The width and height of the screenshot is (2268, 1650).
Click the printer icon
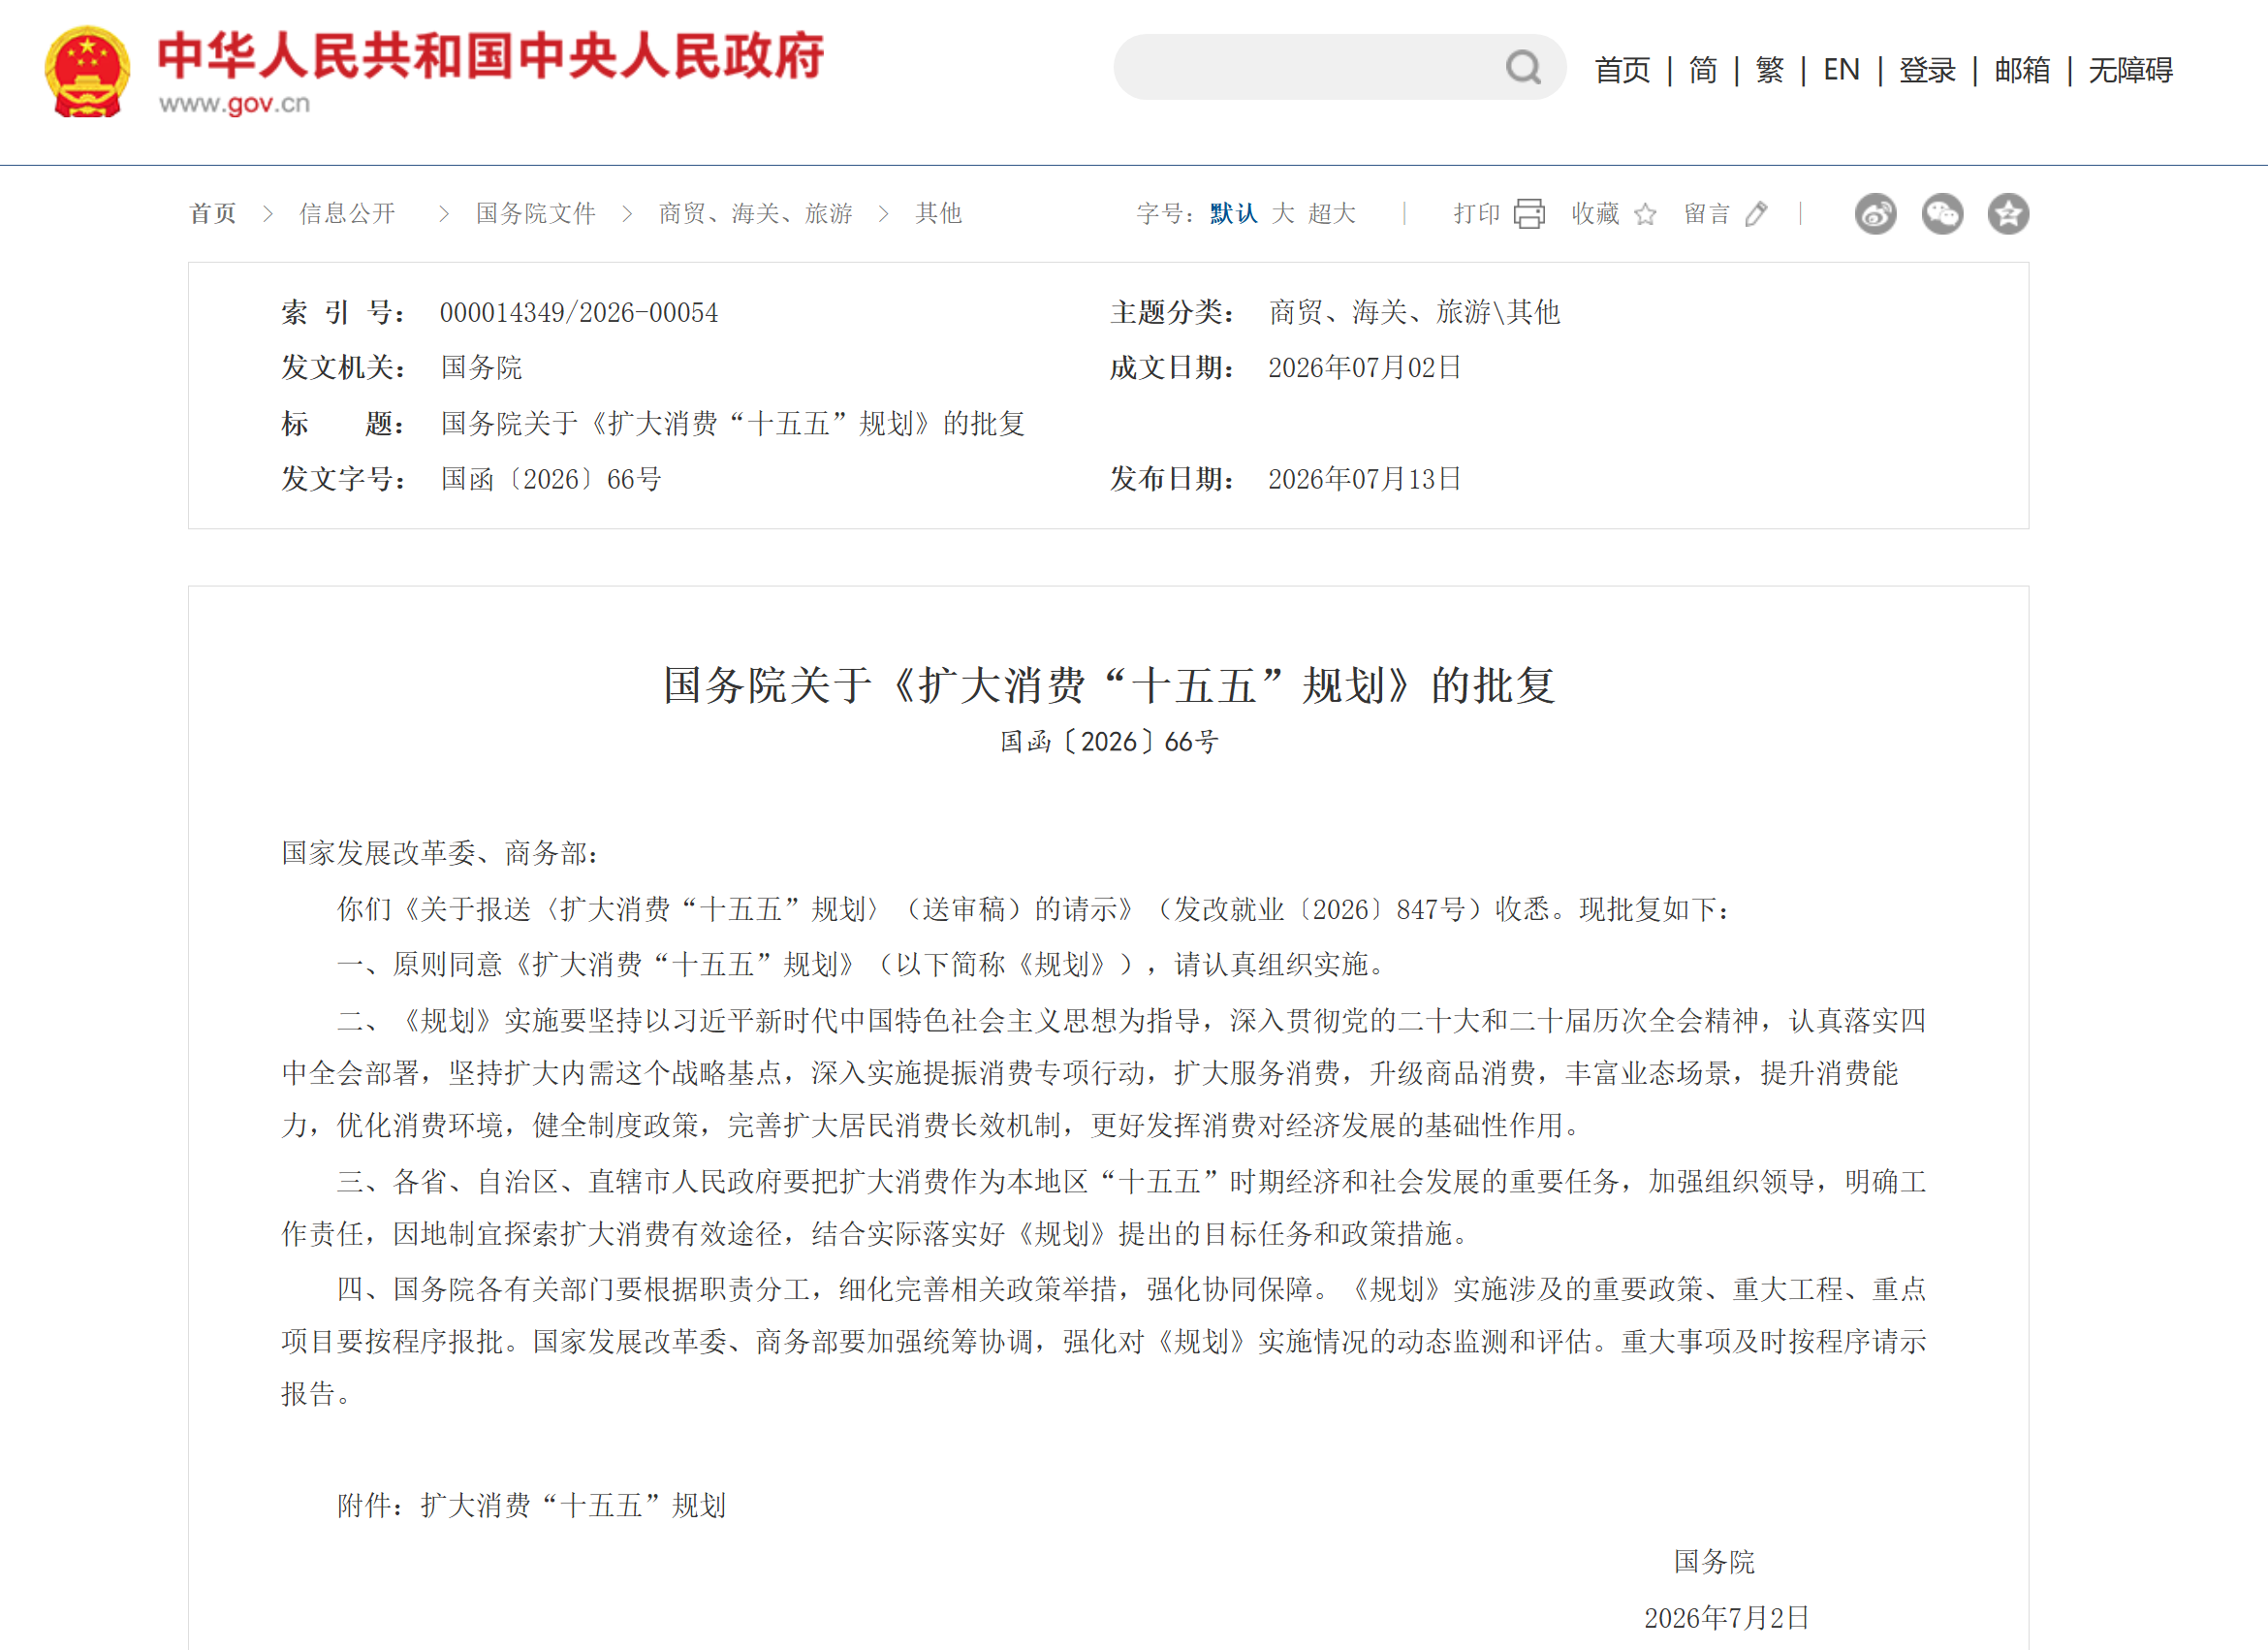[1528, 214]
